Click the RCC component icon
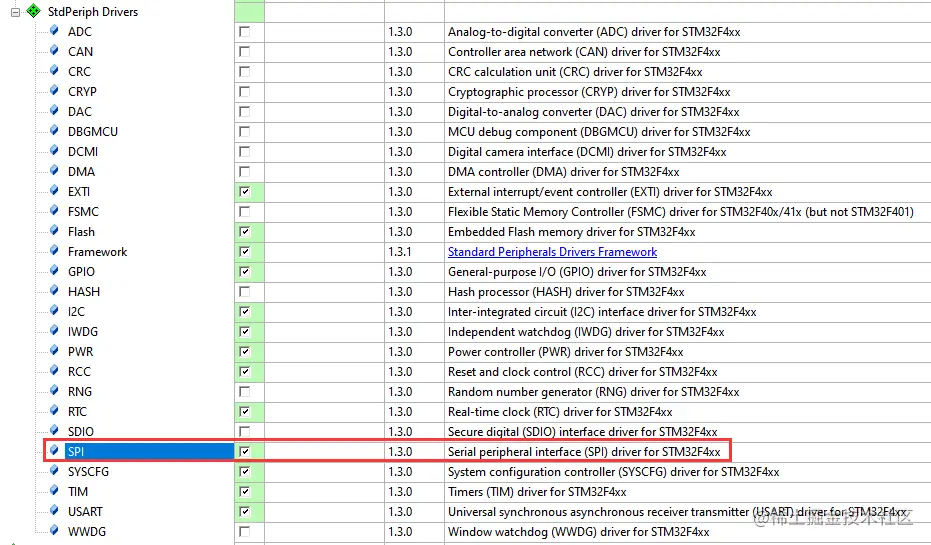 tap(54, 370)
